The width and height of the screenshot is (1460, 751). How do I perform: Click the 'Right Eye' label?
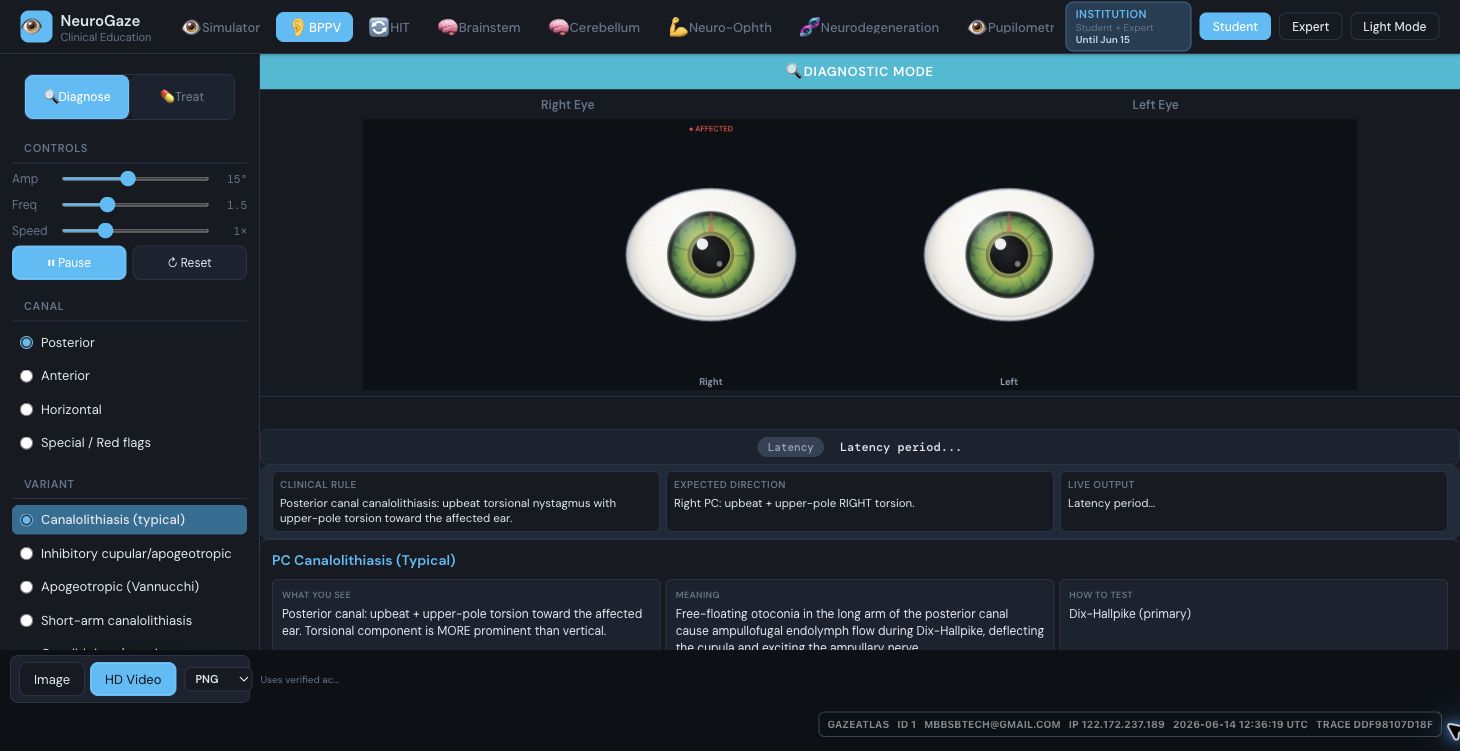(568, 105)
